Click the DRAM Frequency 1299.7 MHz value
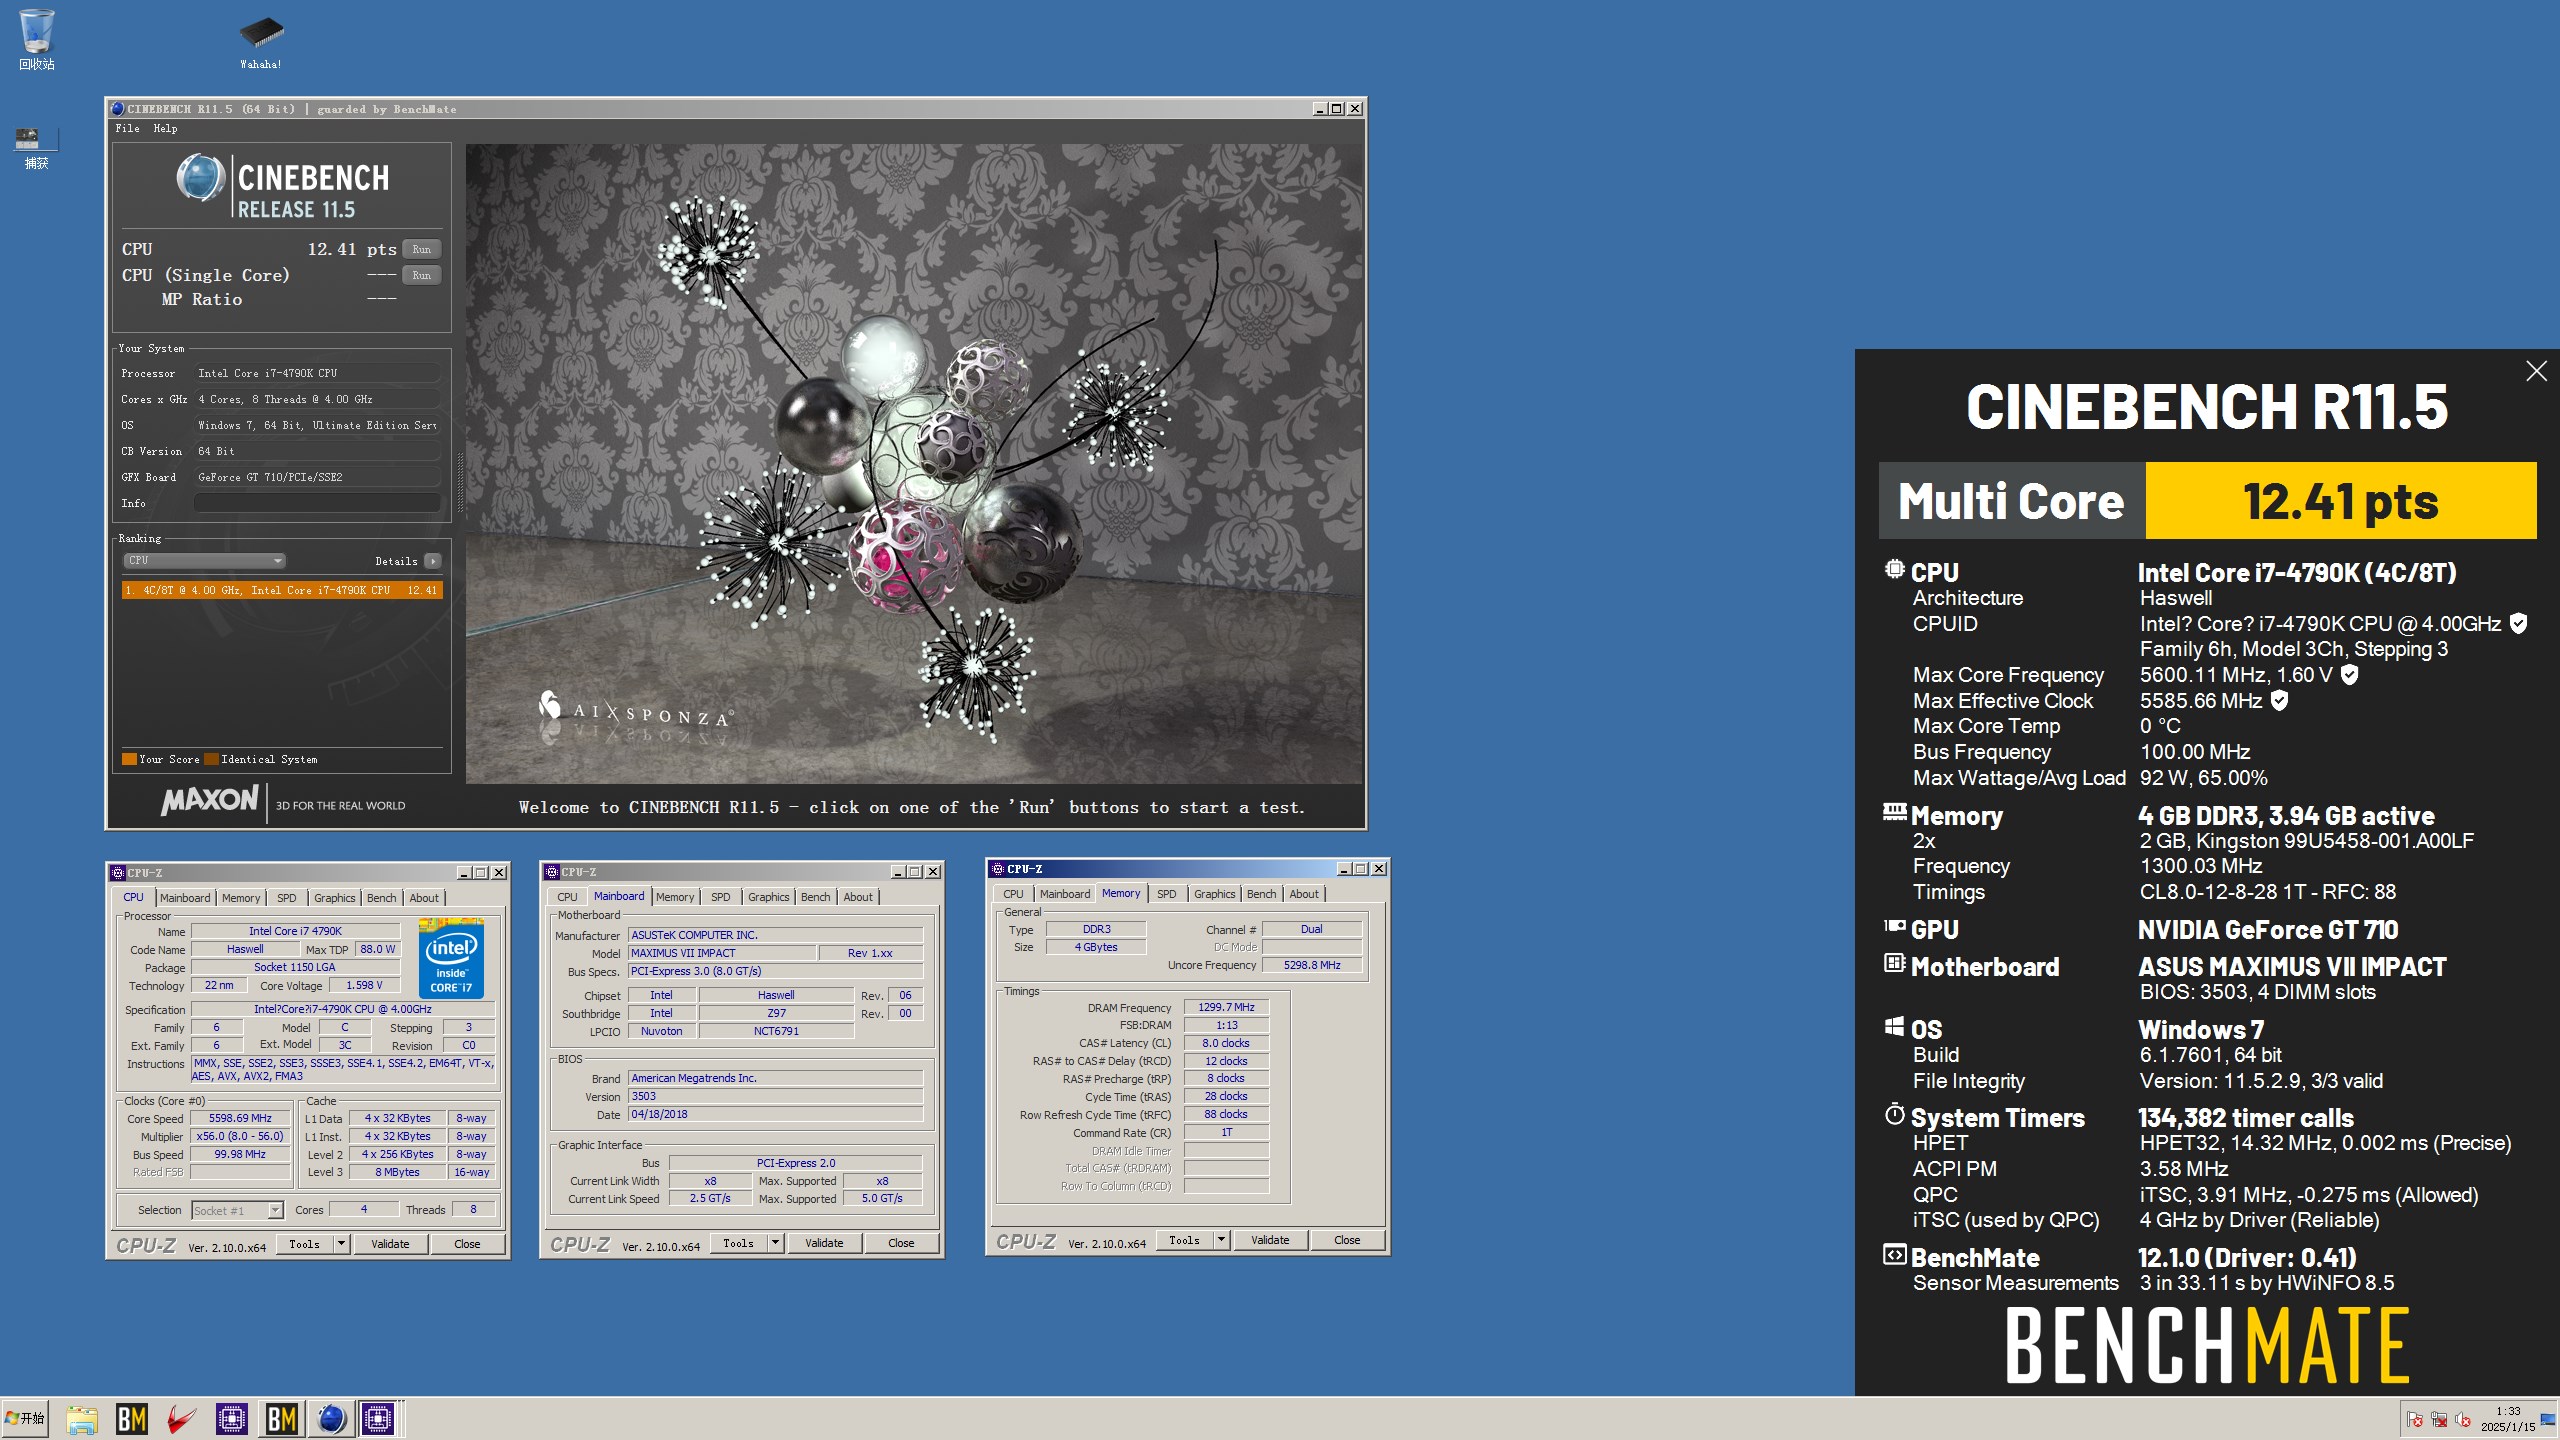The image size is (2560, 1440). 1226,1007
